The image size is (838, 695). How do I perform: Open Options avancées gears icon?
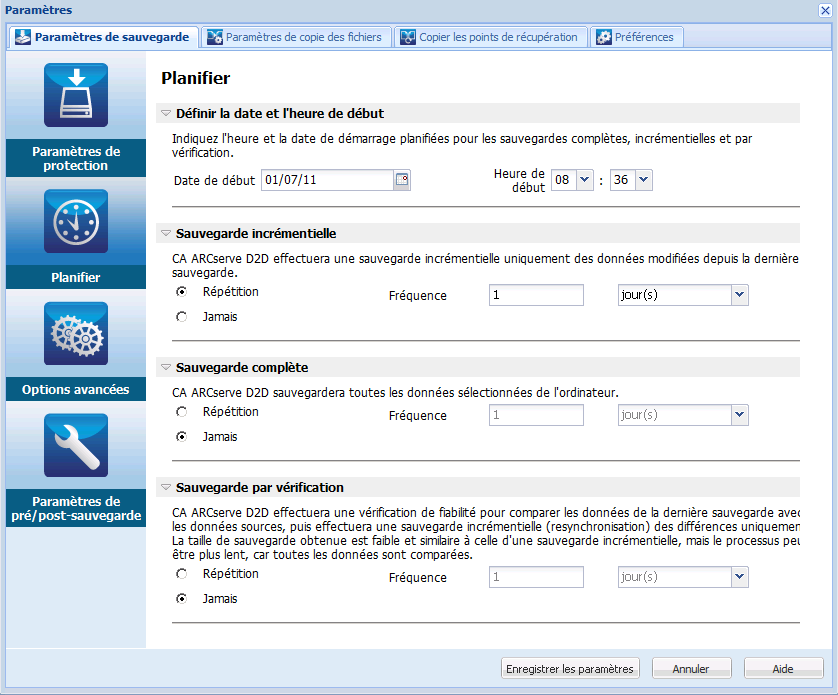76,334
